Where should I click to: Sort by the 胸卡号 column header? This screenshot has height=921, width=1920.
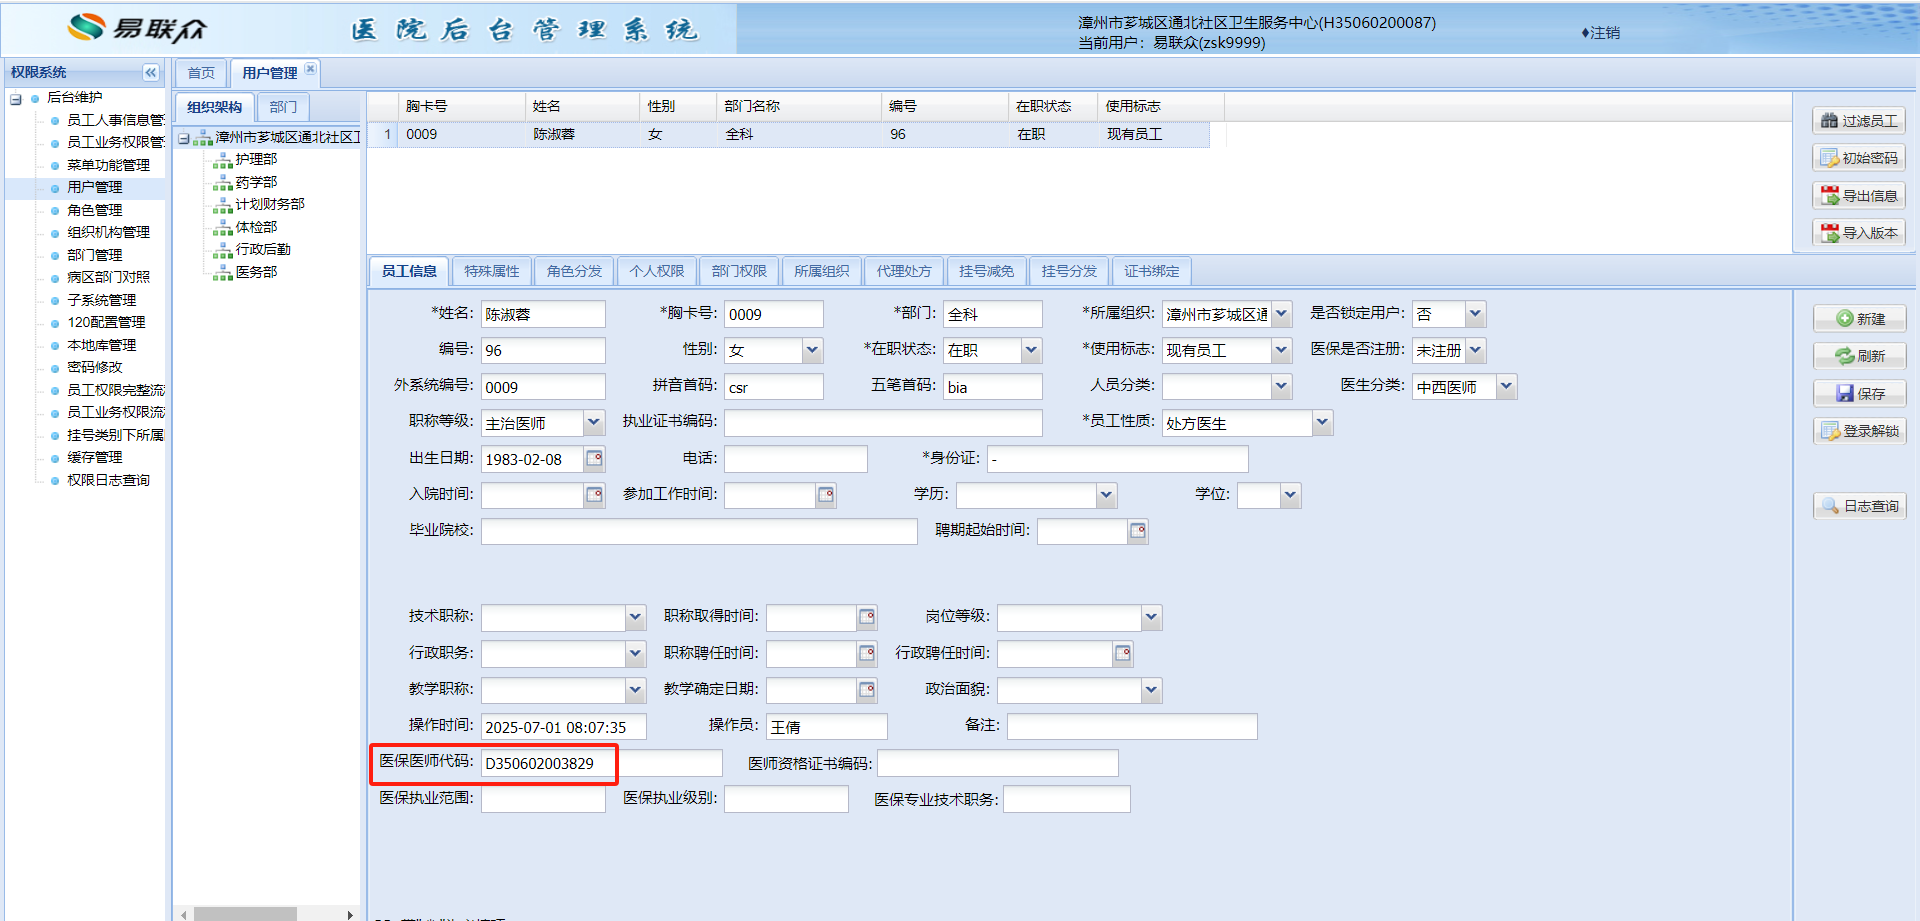tap(462, 106)
